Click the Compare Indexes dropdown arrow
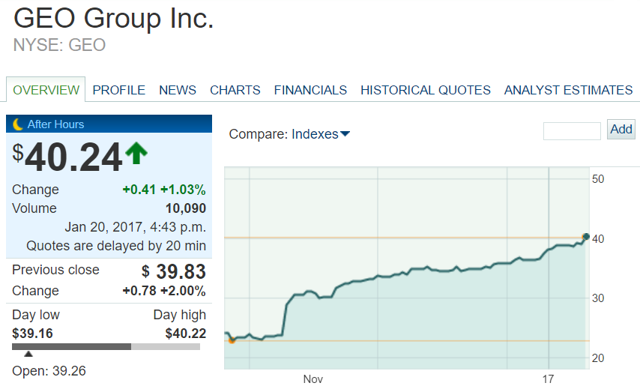This screenshot has width=640, height=386. (x=345, y=134)
